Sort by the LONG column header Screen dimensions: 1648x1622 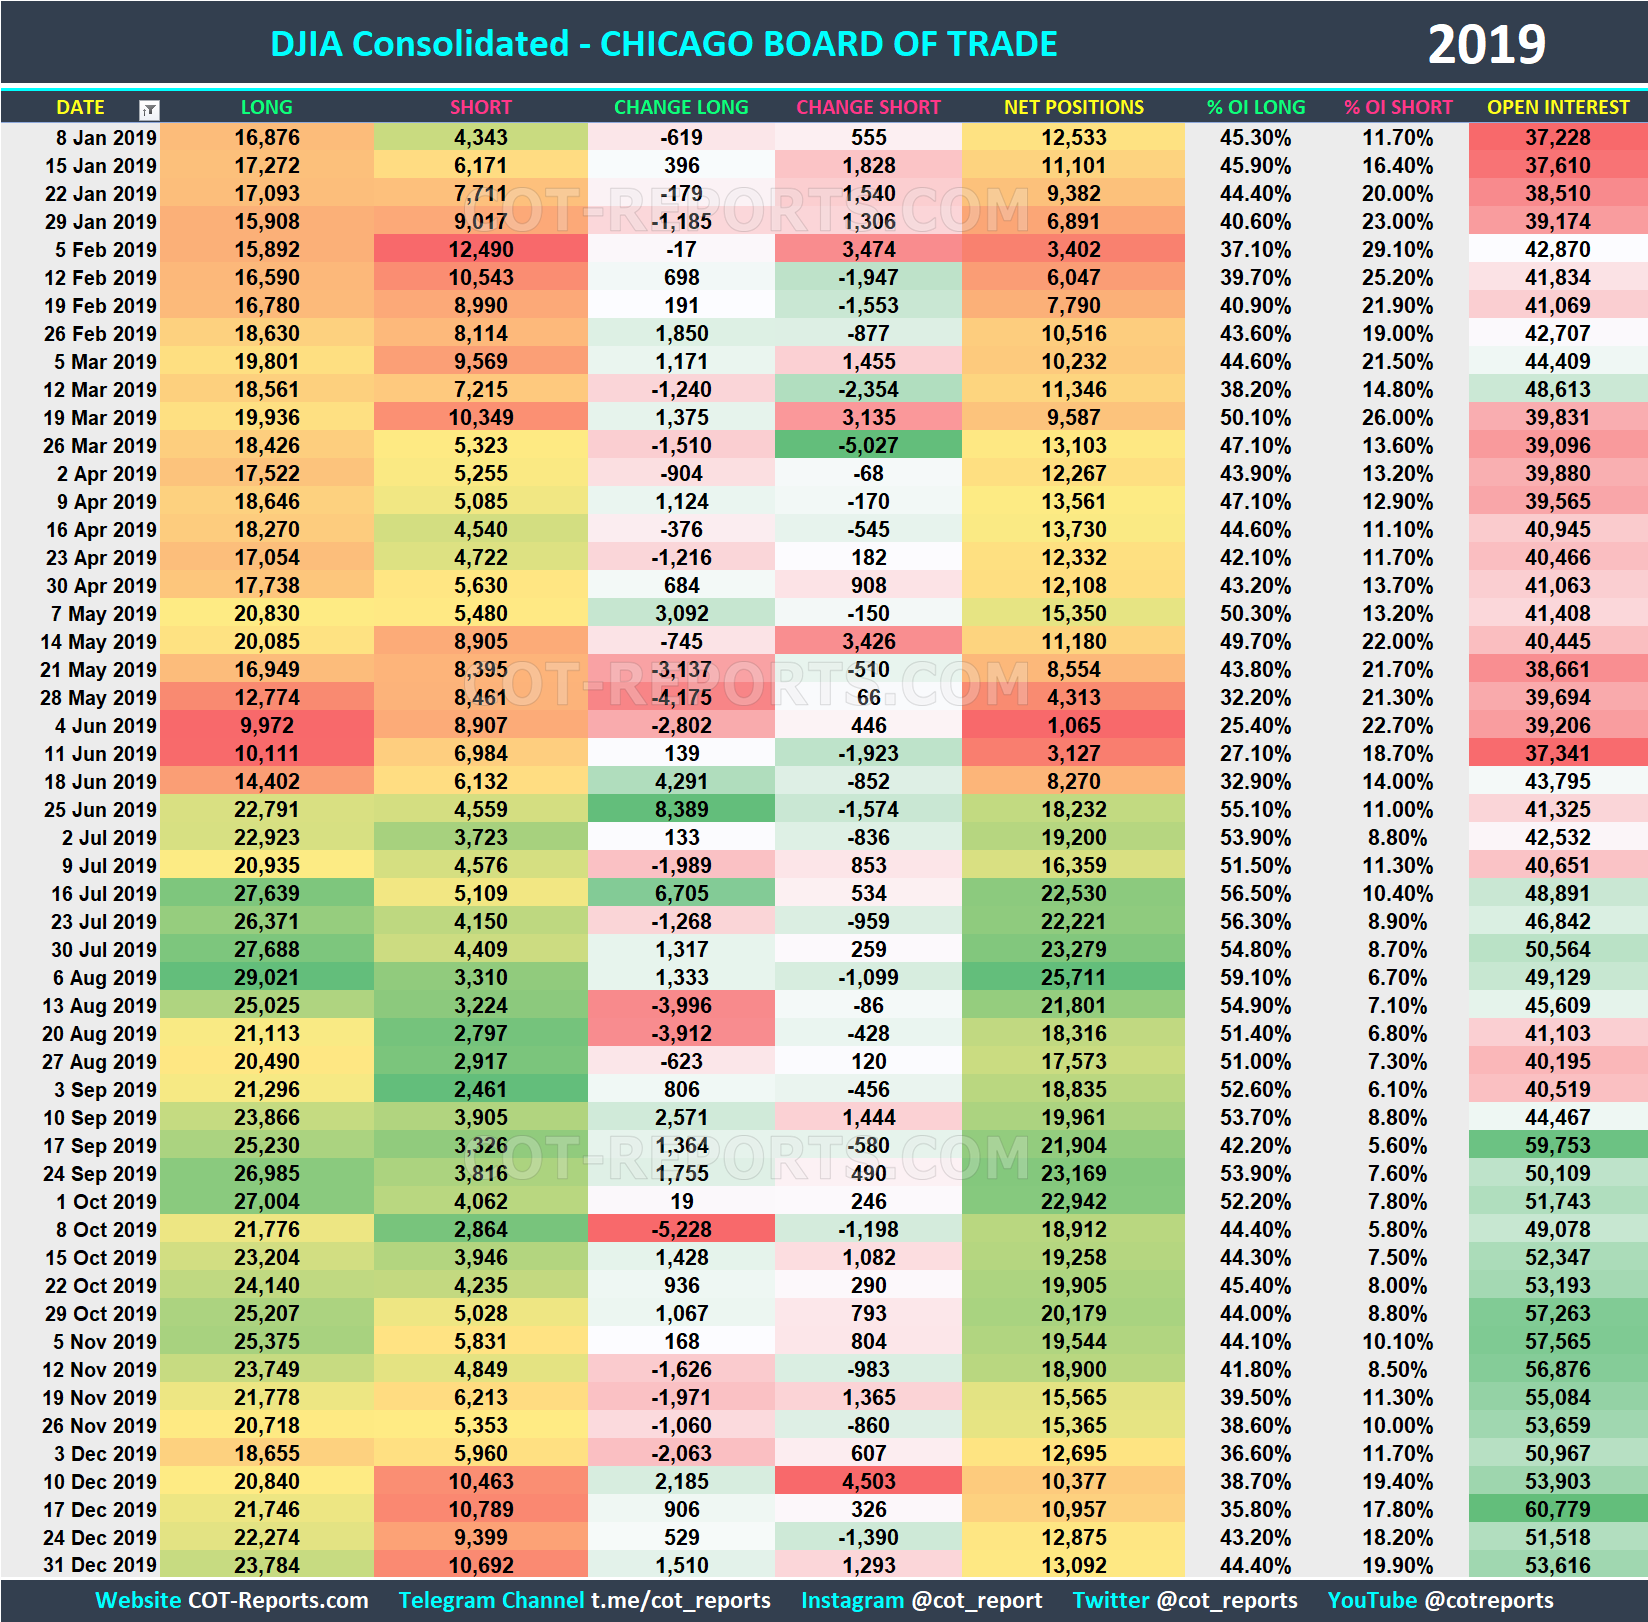coord(266,108)
